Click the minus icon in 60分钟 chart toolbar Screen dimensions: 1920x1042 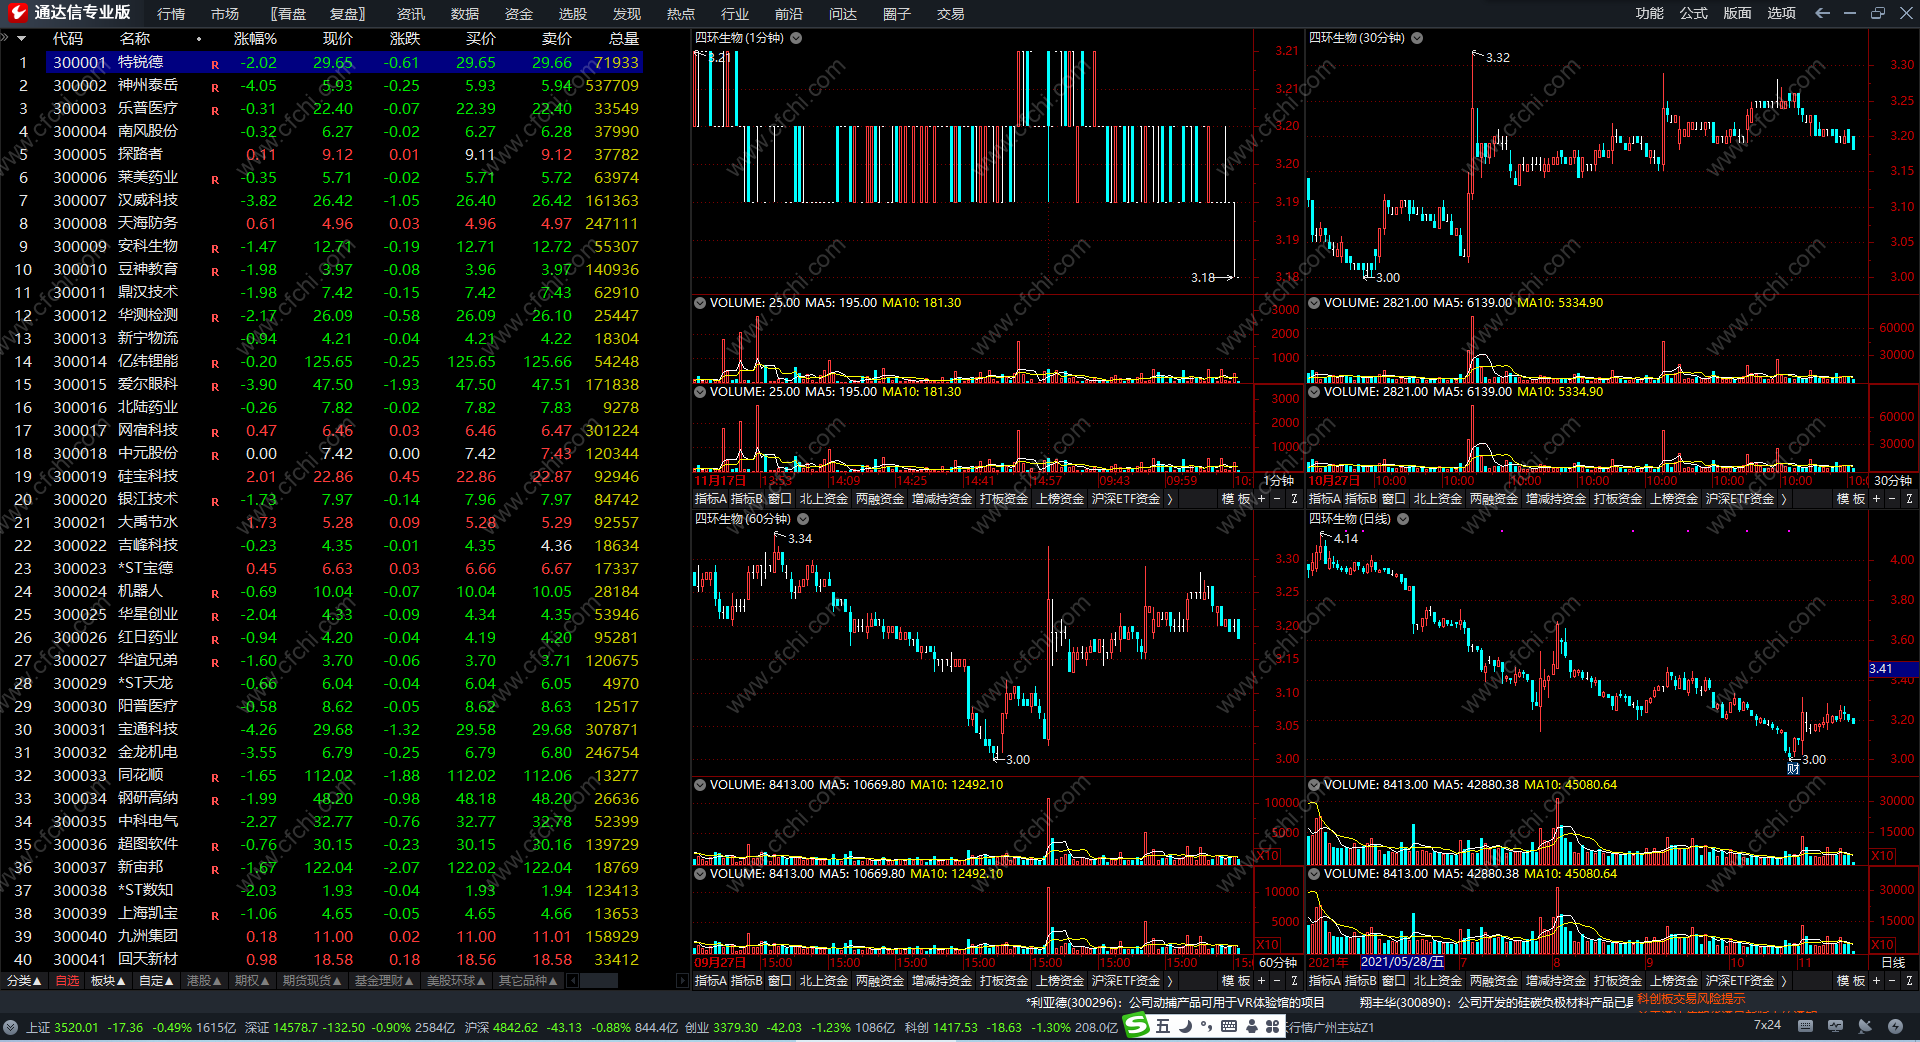tap(1277, 980)
